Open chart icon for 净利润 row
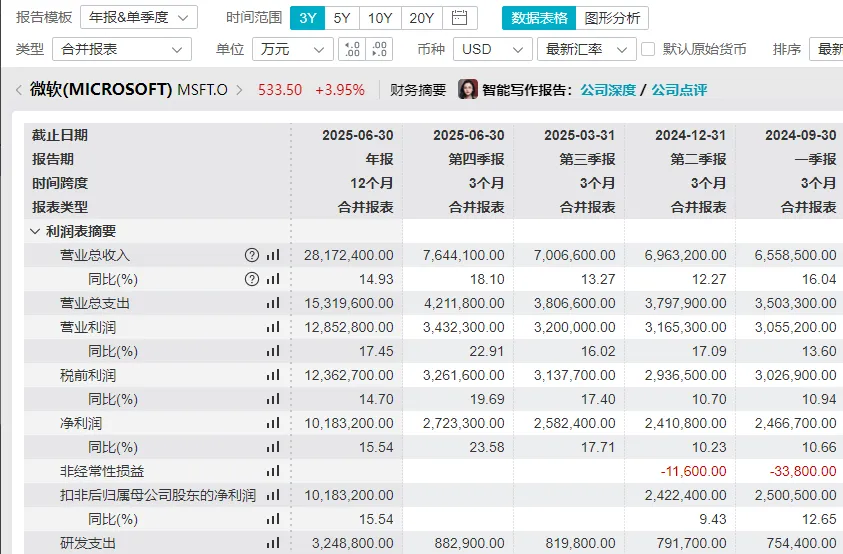Screen dimensions: 843x554 click(x=273, y=423)
